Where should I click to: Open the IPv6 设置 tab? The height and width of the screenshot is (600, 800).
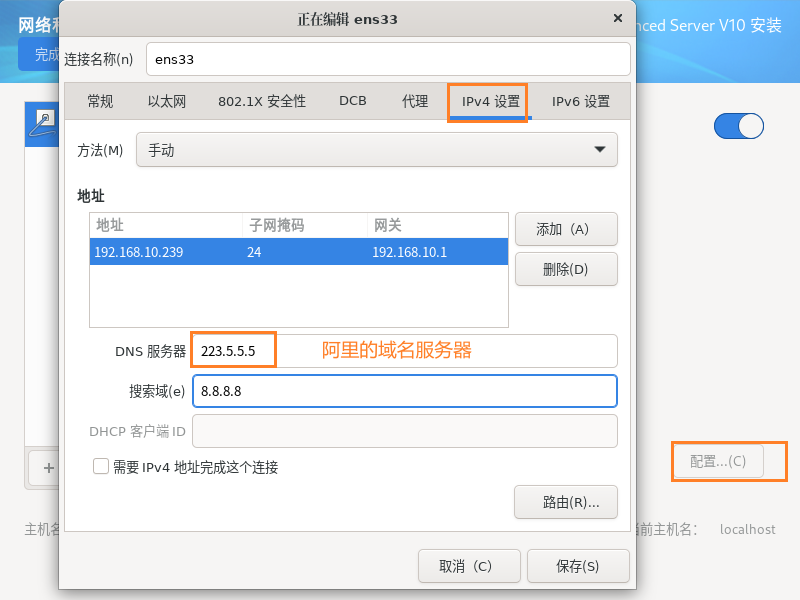[x=580, y=101]
